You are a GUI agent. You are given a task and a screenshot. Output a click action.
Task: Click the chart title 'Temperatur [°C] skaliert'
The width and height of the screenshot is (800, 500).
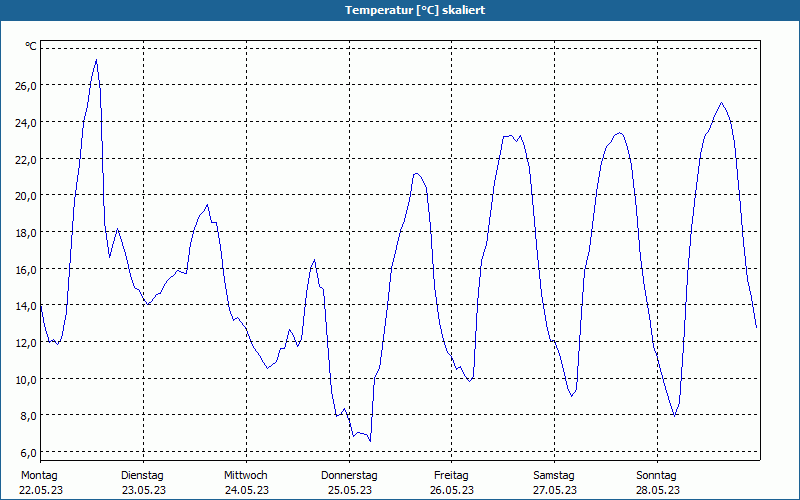tap(415, 10)
